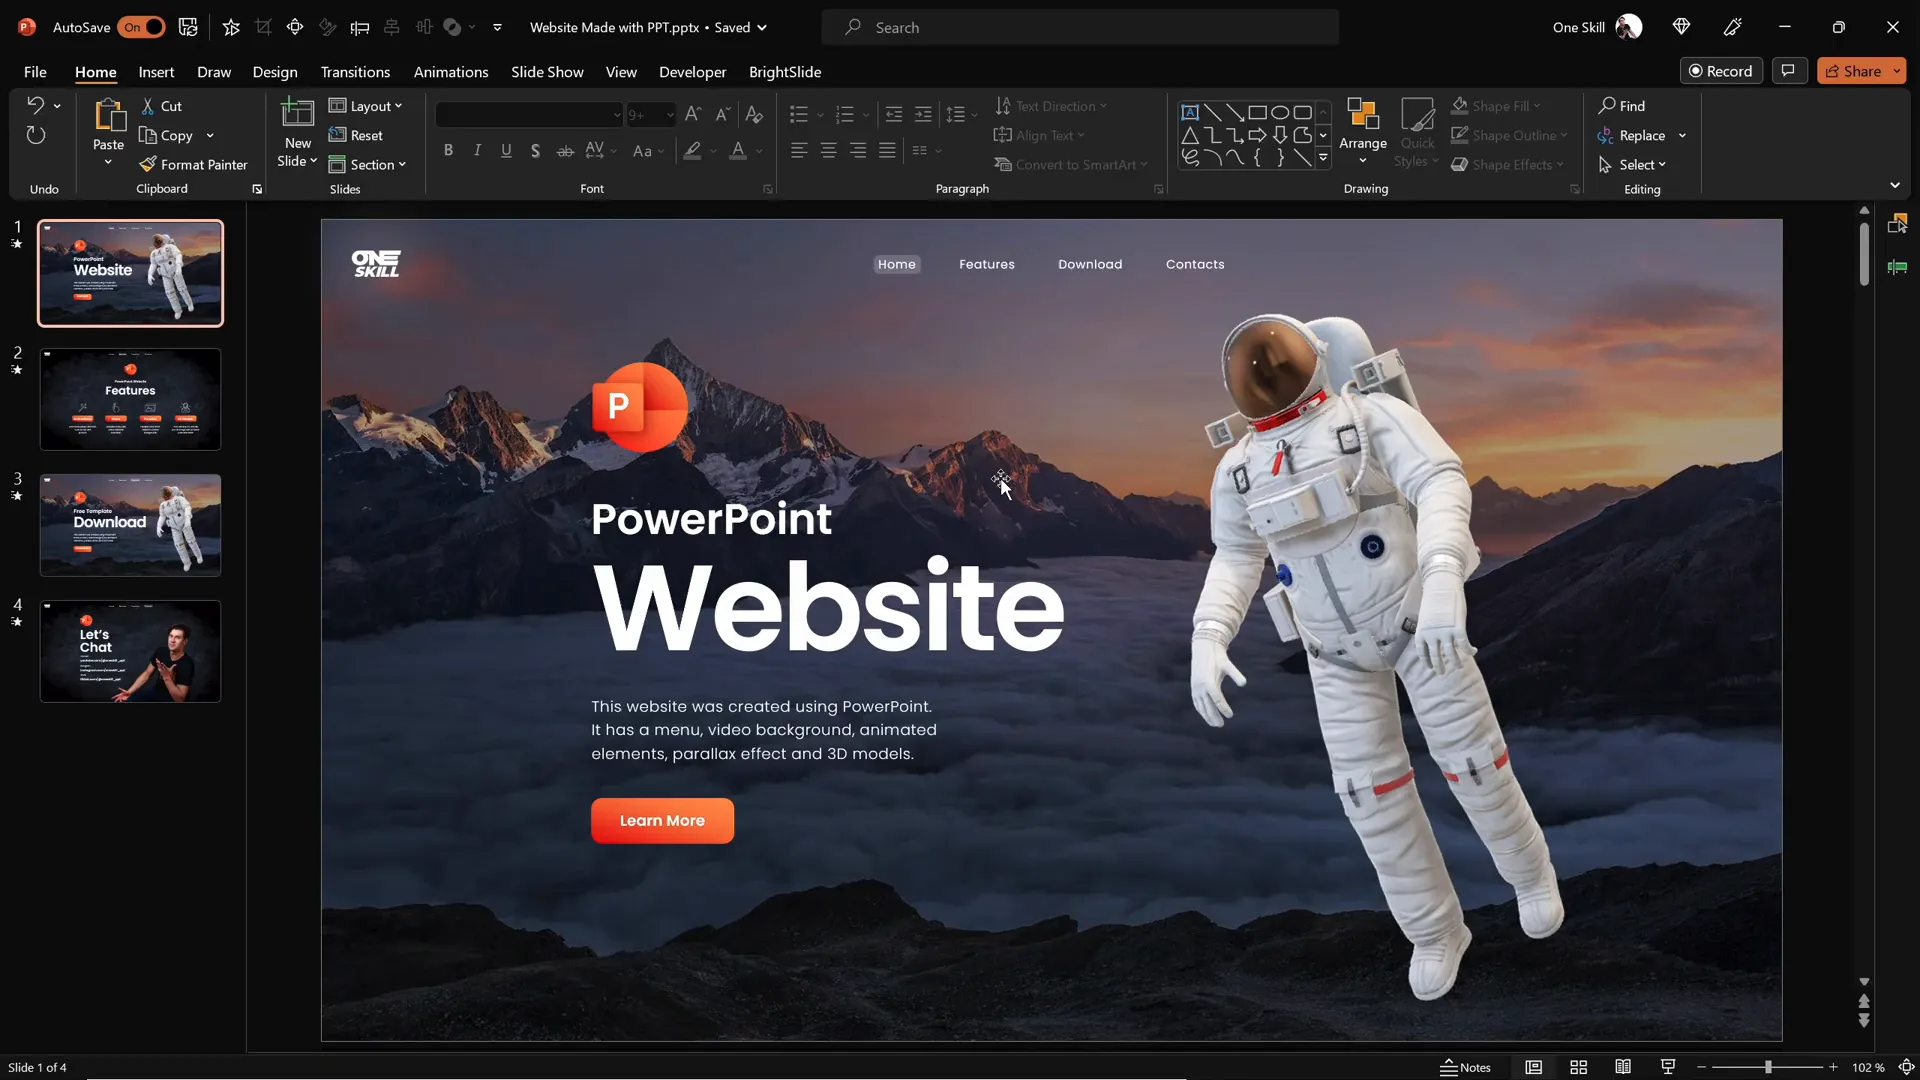Click Quick Styles
The width and height of the screenshot is (1920, 1080).
pyautogui.click(x=1417, y=133)
